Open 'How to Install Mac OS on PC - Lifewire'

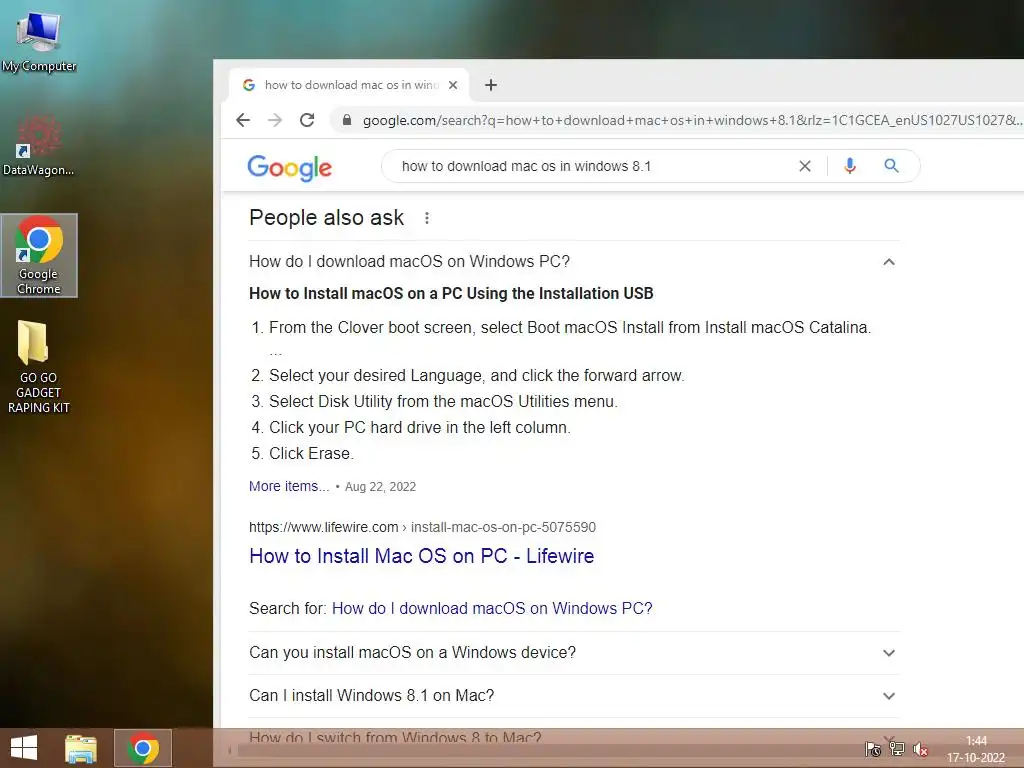coord(422,556)
